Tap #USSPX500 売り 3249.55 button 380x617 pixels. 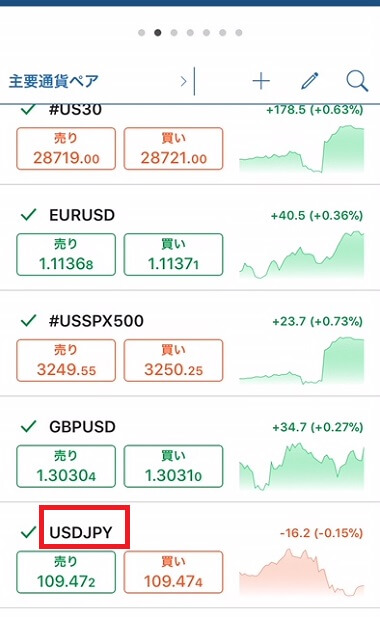click(x=66, y=360)
